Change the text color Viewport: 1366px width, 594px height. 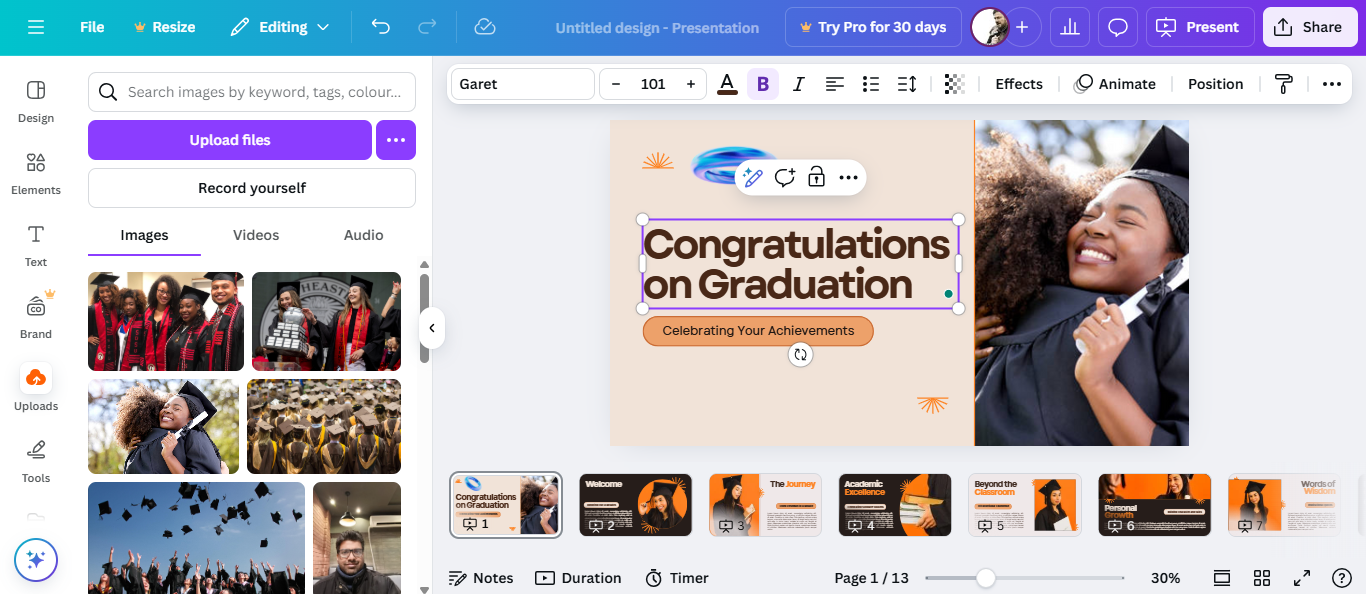(727, 84)
